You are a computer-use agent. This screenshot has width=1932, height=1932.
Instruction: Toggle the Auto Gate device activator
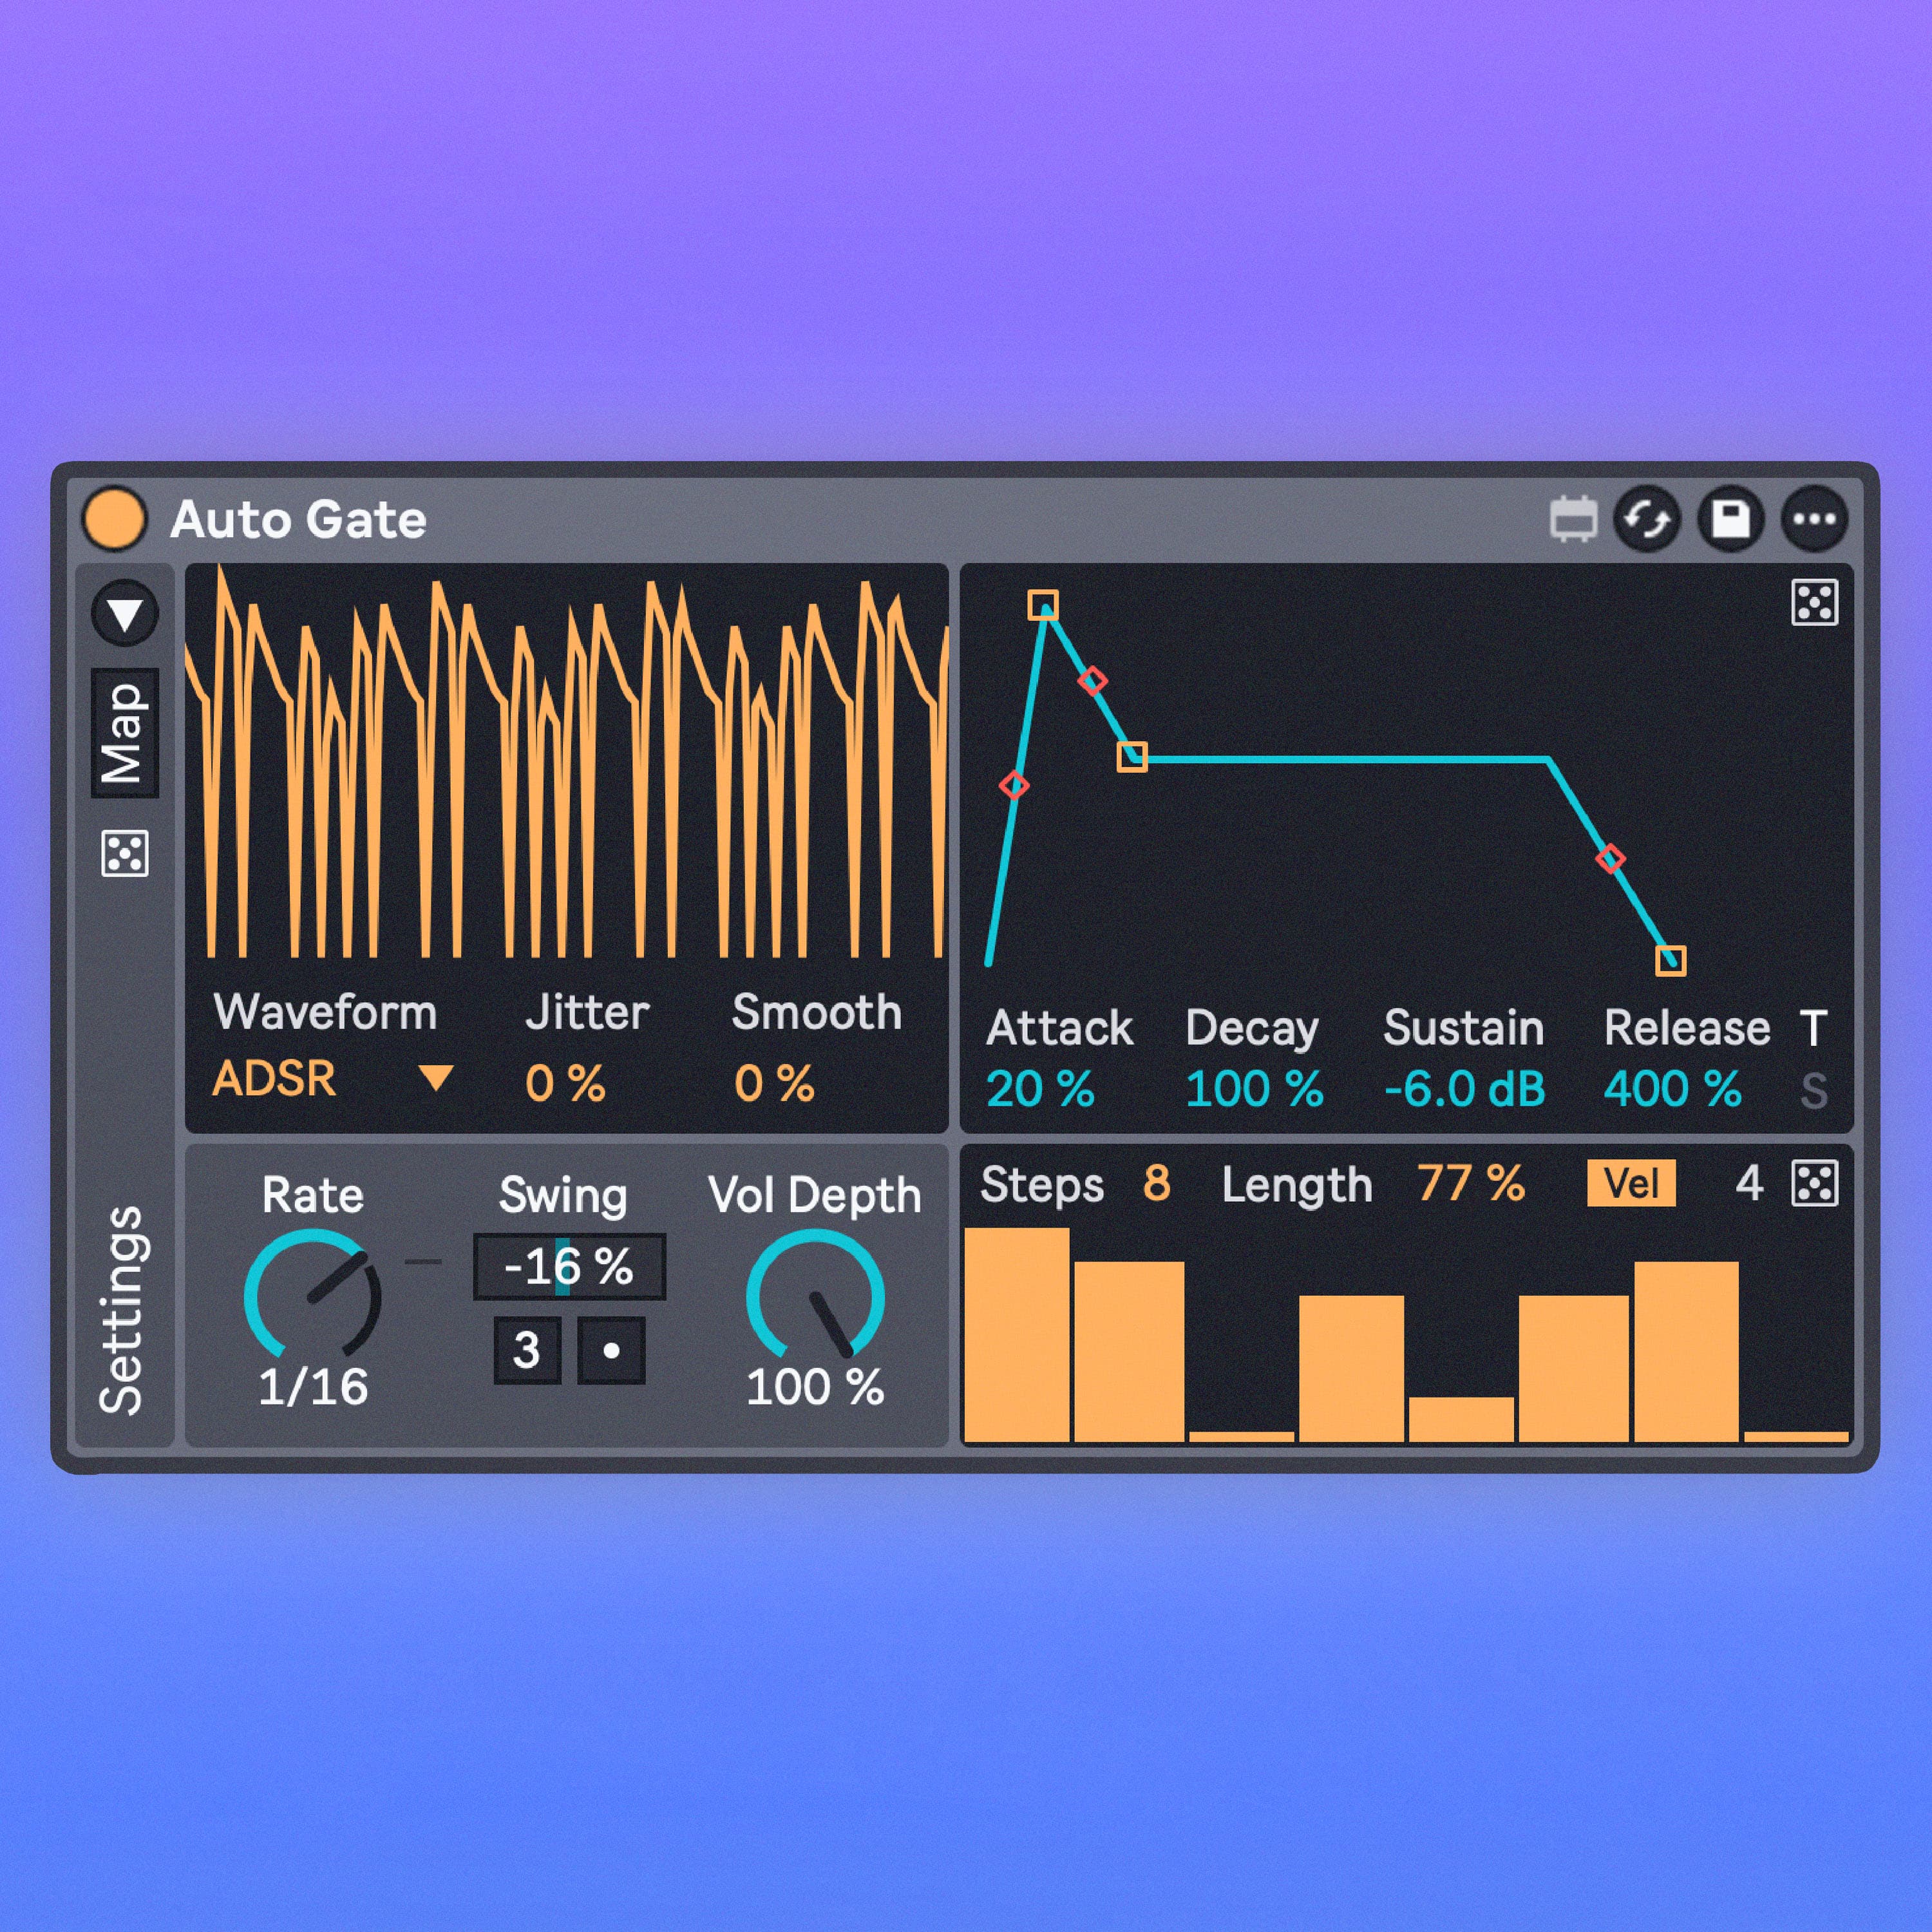tap(114, 519)
